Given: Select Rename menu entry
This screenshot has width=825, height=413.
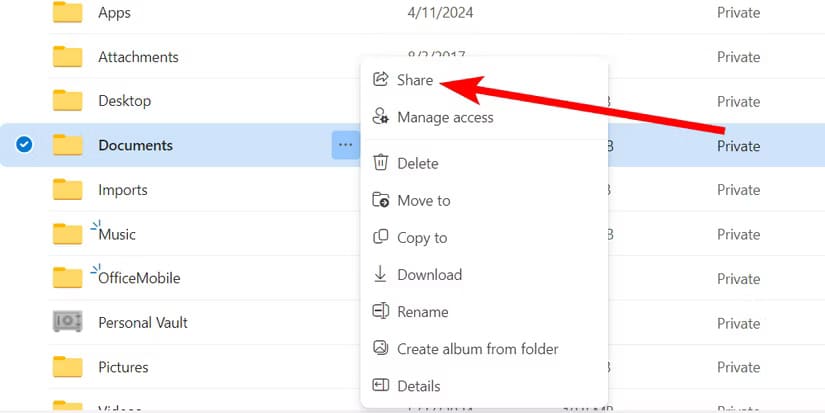Looking at the screenshot, I should [484, 312].
